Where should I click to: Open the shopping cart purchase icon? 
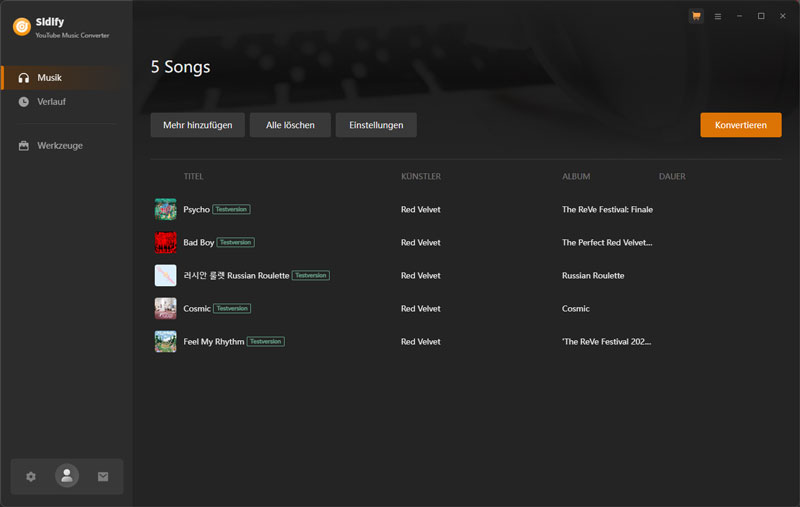[x=696, y=16]
